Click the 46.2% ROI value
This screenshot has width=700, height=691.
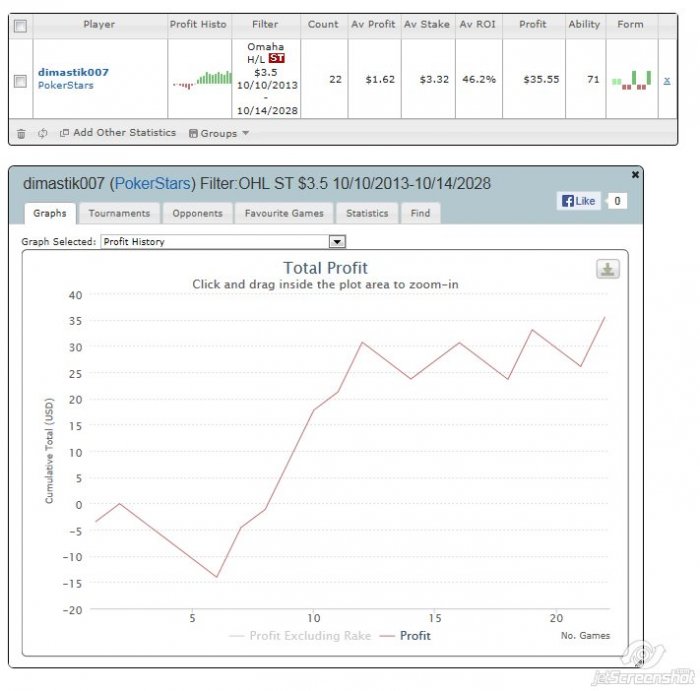[x=479, y=79]
